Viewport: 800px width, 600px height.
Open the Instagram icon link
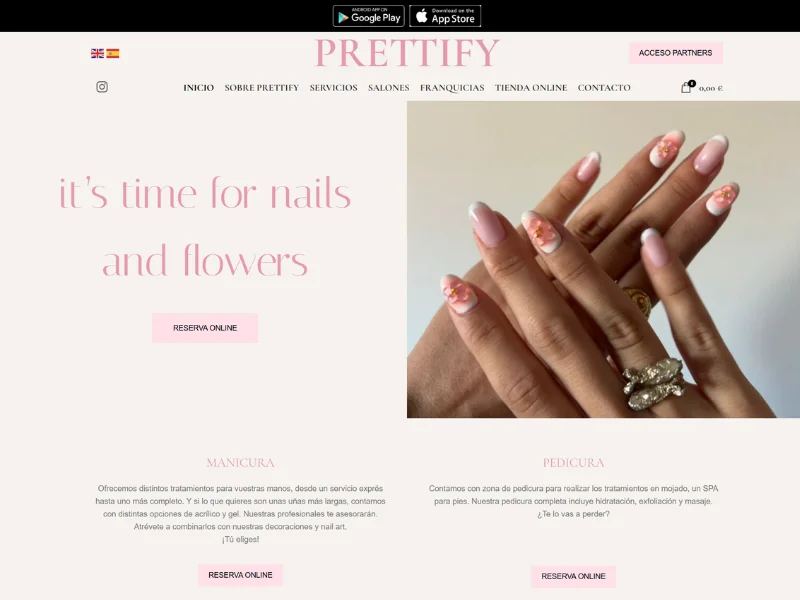point(102,87)
